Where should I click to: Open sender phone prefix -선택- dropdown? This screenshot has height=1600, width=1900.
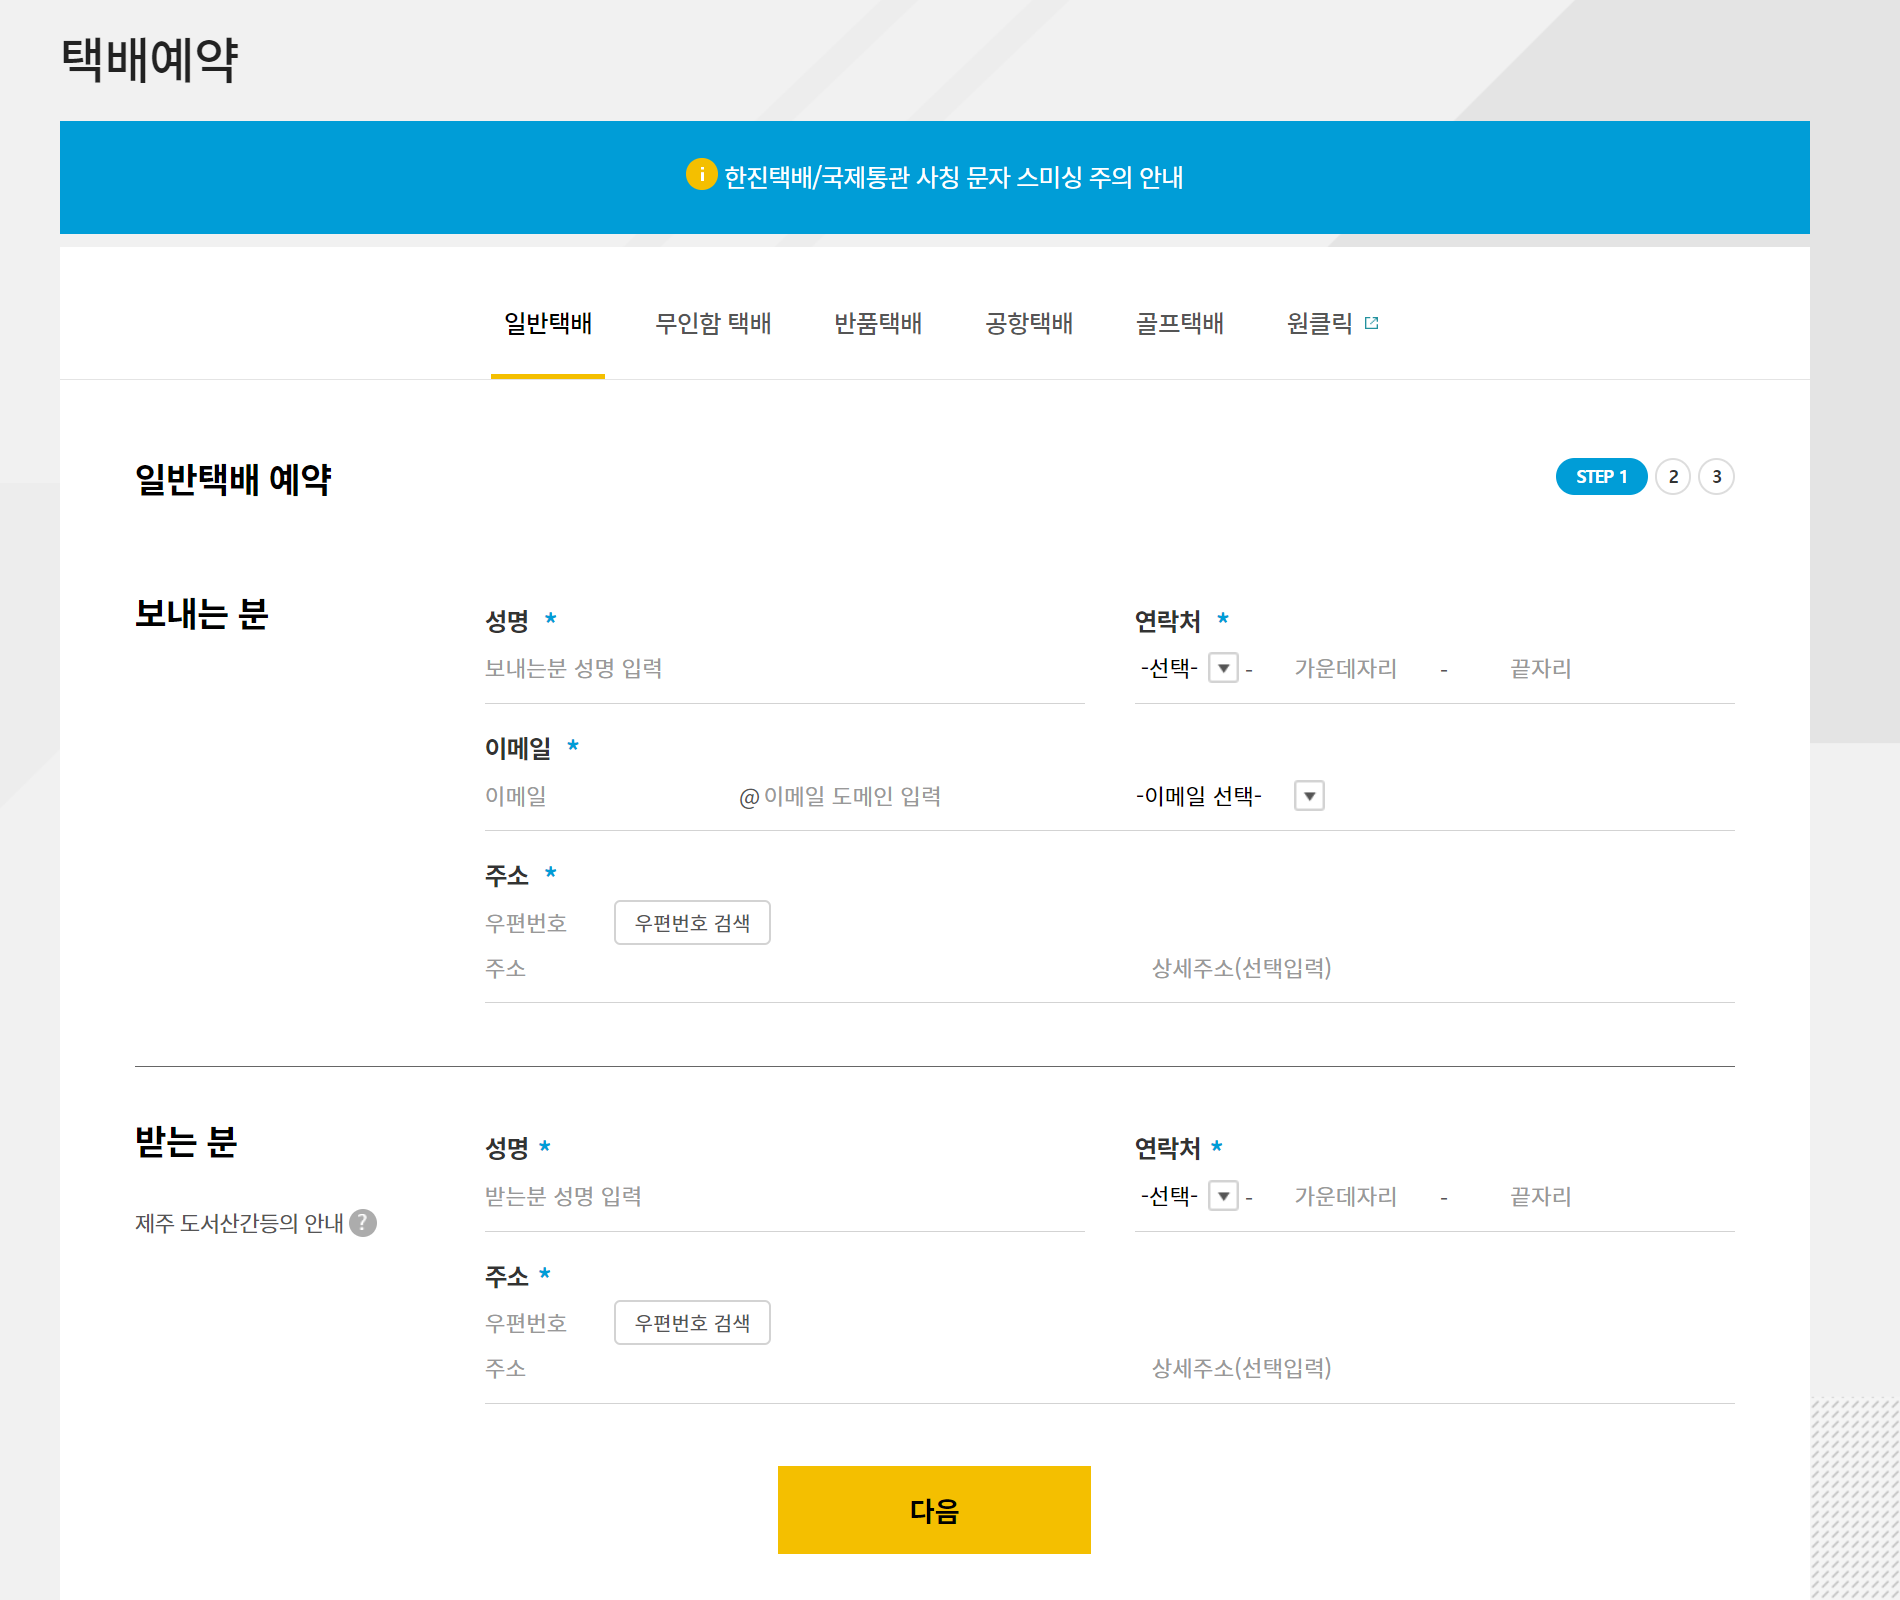click(x=1189, y=667)
